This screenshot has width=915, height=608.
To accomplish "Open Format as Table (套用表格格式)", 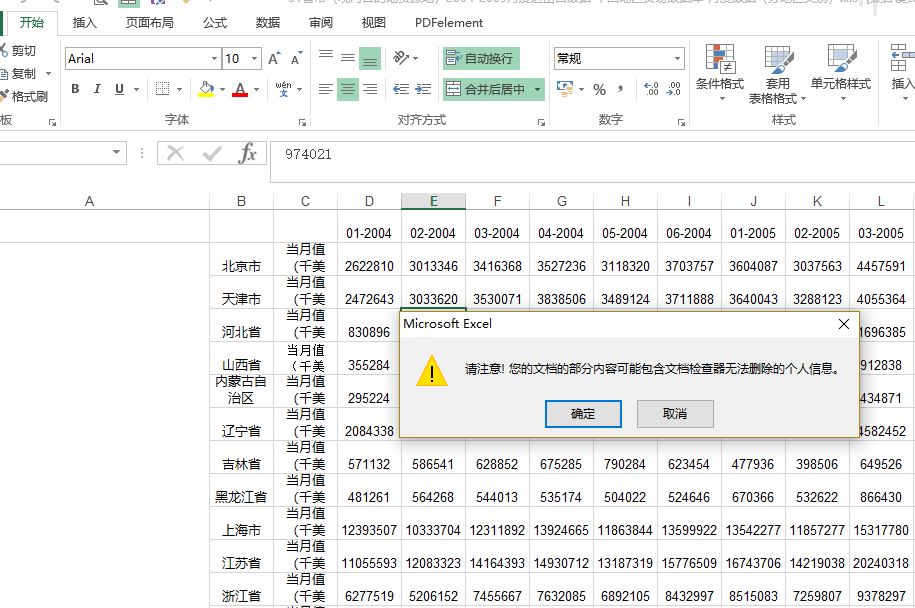I will 777,74.
